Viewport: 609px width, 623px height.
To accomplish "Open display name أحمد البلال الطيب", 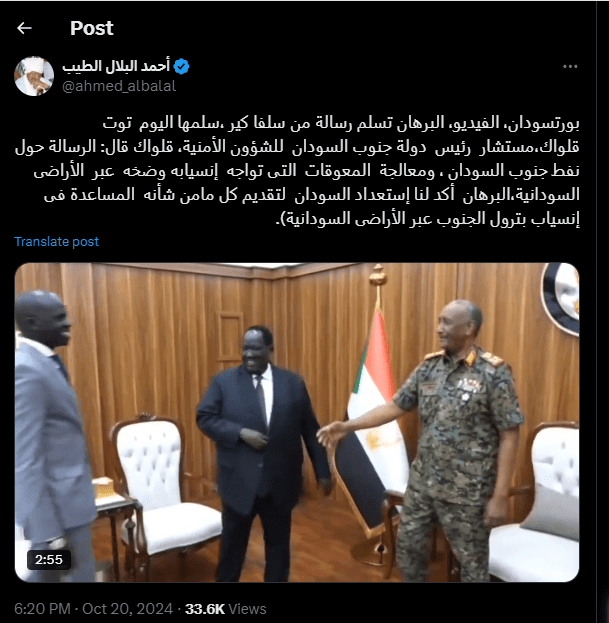I will 116,66.
